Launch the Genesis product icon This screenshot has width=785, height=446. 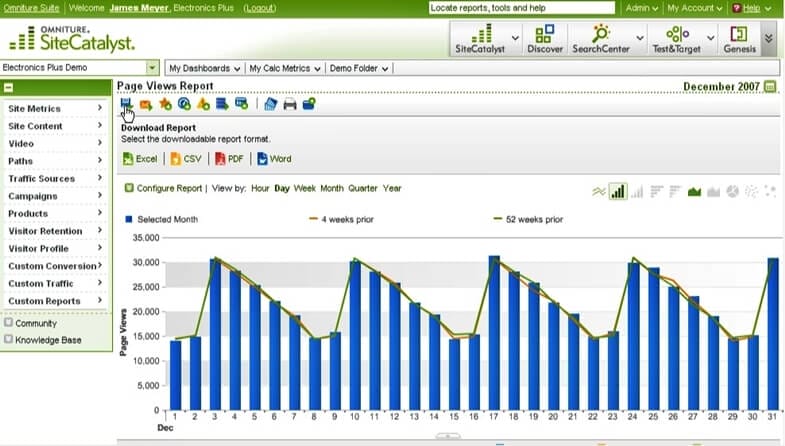click(x=738, y=39)
